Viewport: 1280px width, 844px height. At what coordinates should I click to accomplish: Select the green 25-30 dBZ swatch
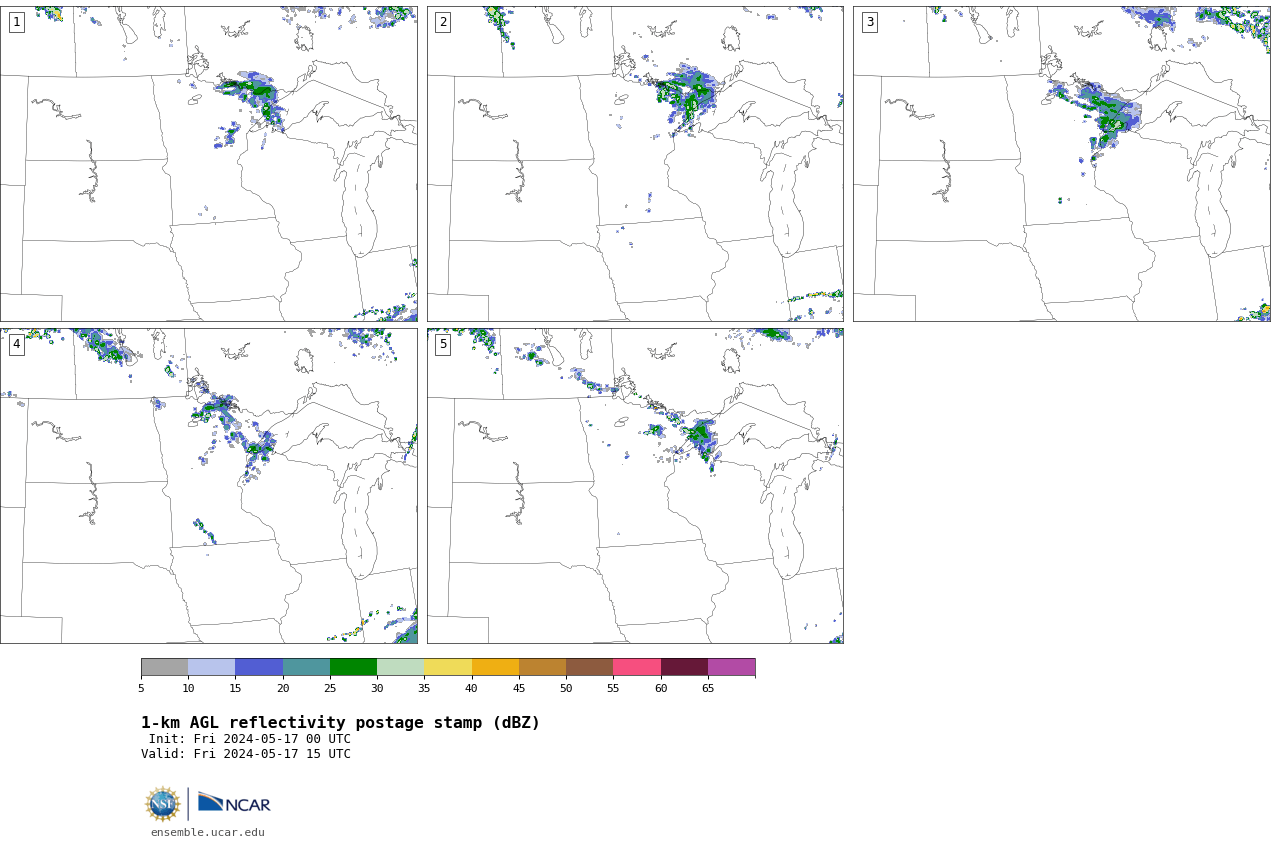click(x=353, y=667)
